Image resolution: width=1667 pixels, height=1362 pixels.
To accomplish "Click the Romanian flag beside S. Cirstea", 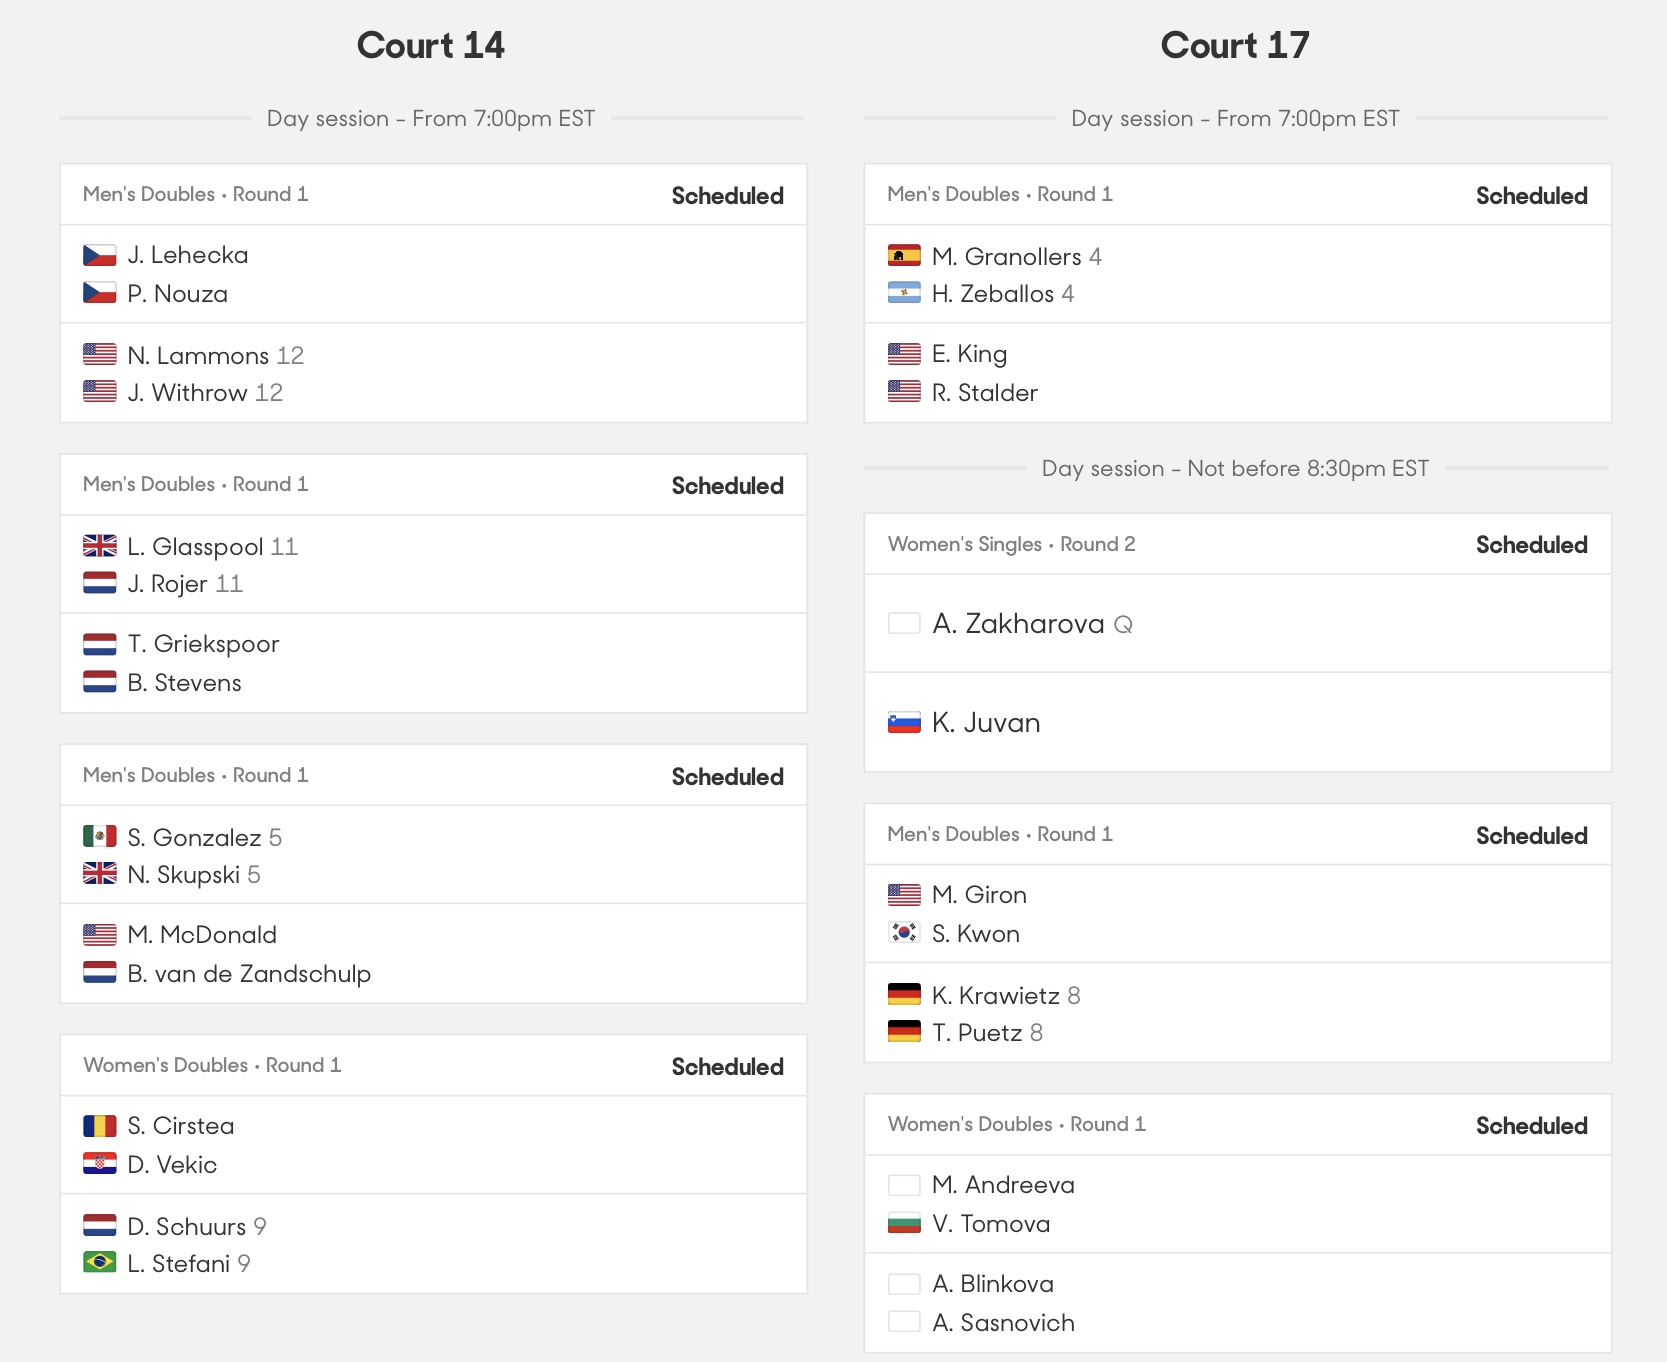I will tap(100, 1126).
